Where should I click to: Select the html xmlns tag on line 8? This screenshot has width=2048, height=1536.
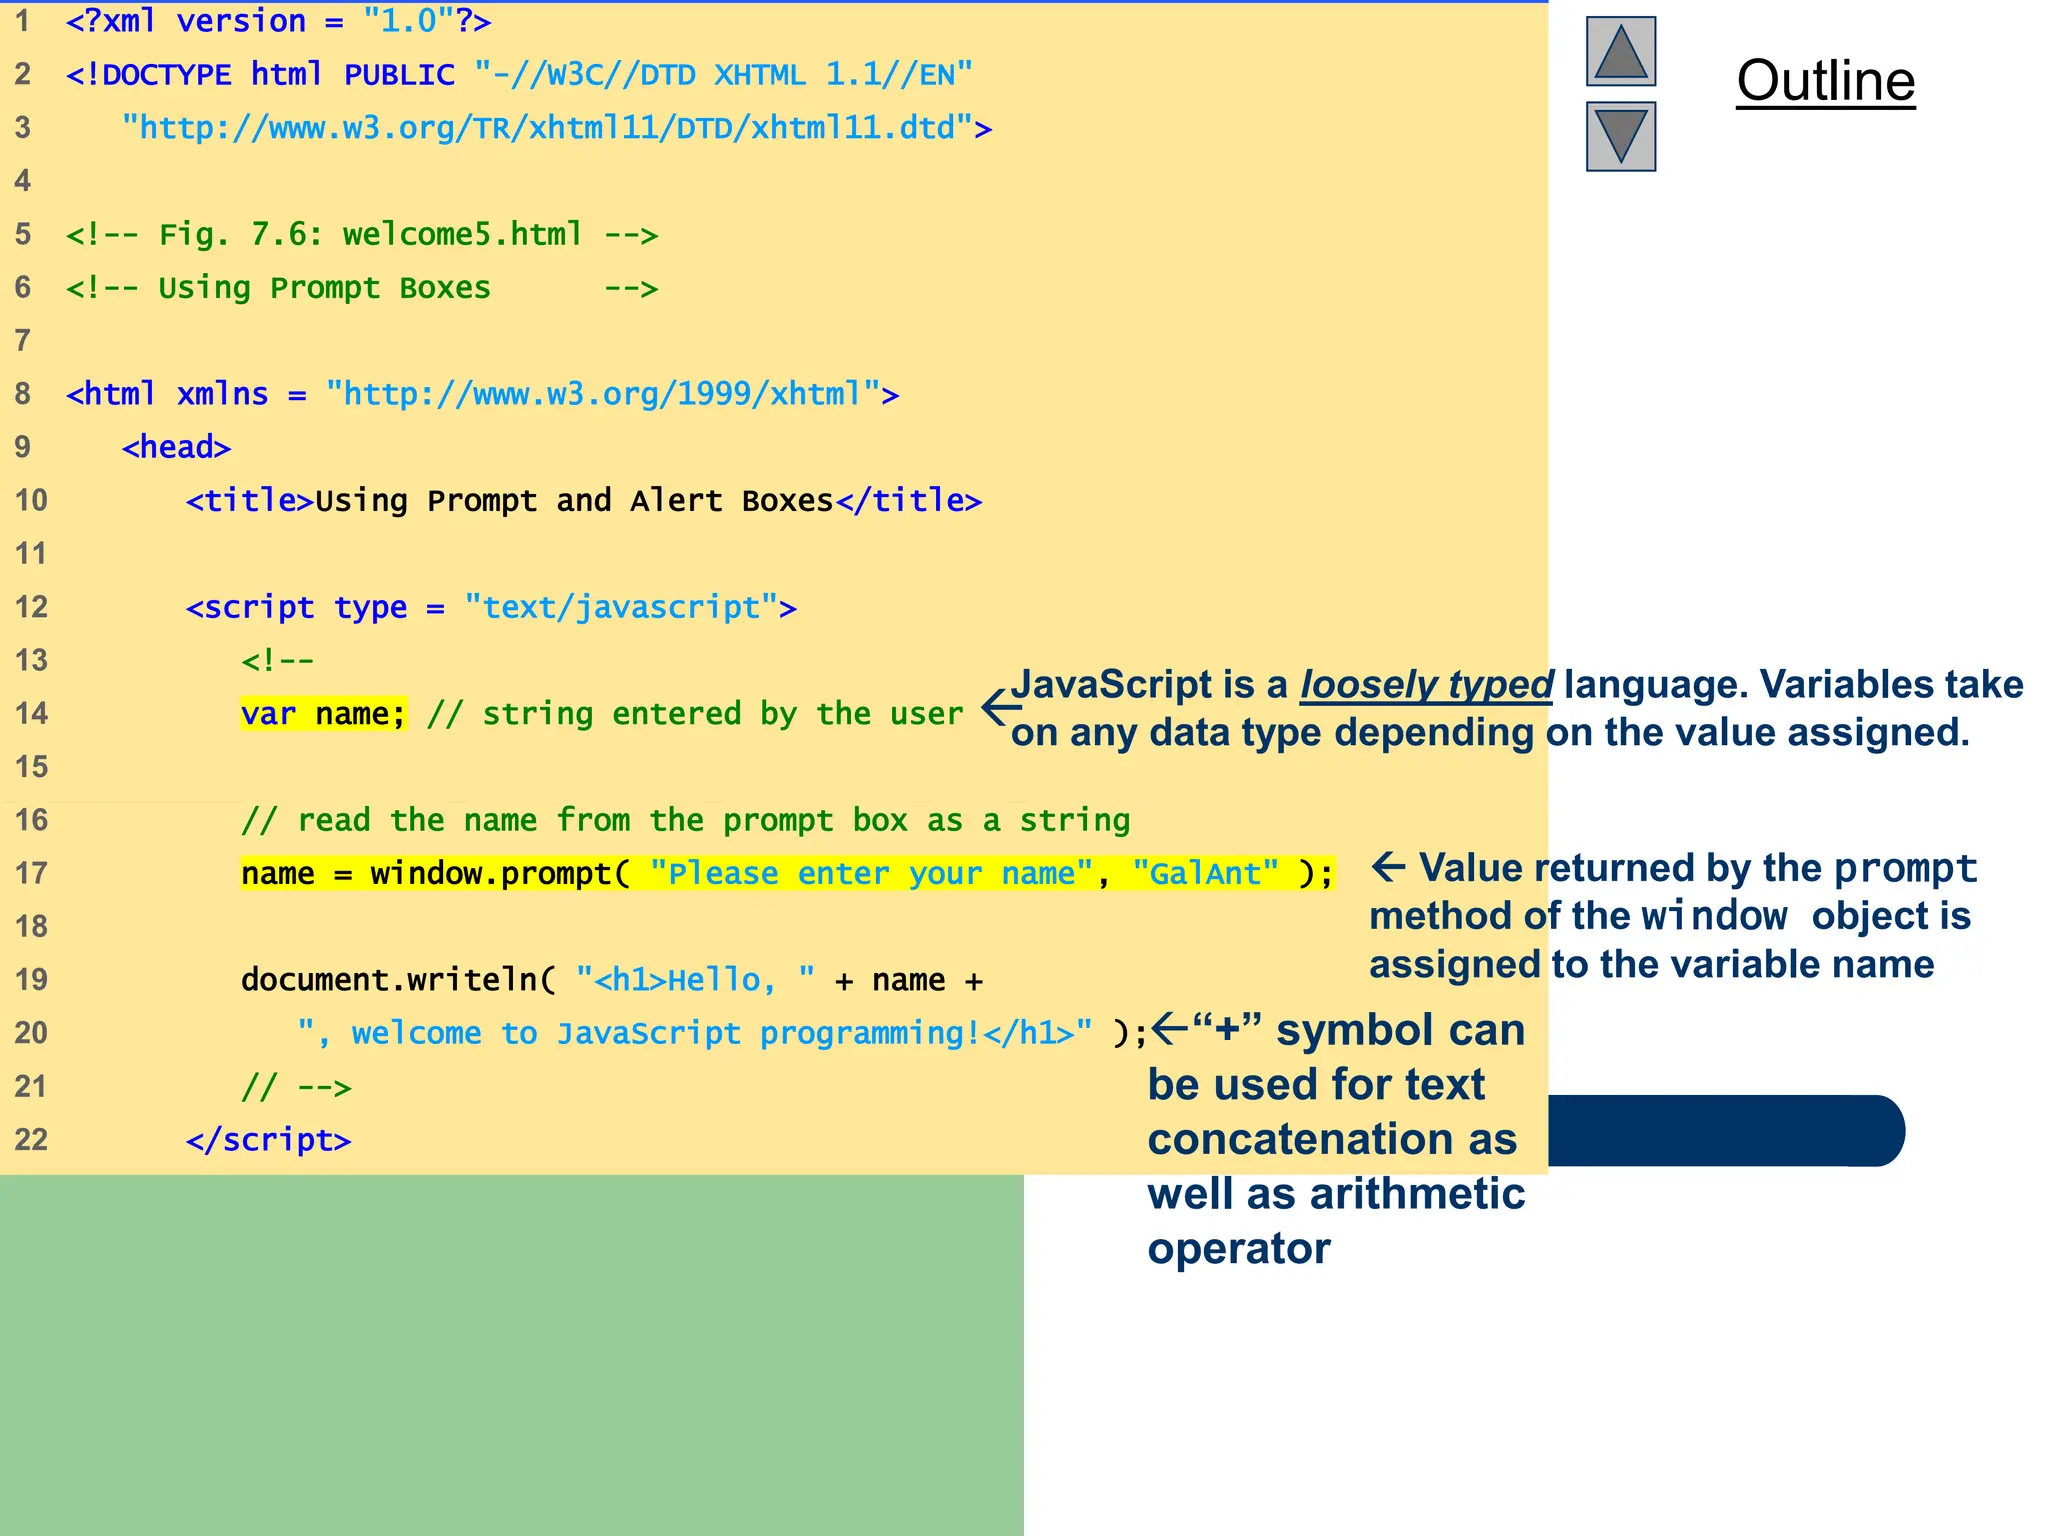coord(482,394)
